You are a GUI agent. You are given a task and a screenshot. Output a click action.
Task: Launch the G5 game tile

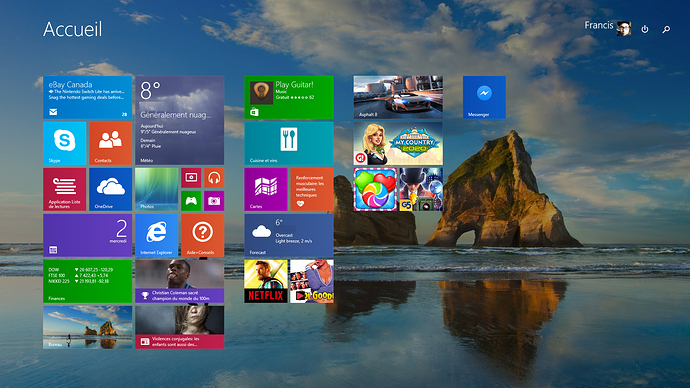(x=421, y=189)
